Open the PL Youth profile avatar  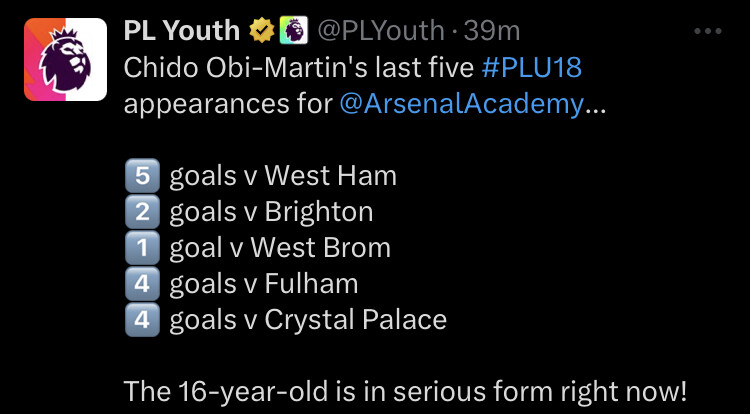tap(66, 59)
